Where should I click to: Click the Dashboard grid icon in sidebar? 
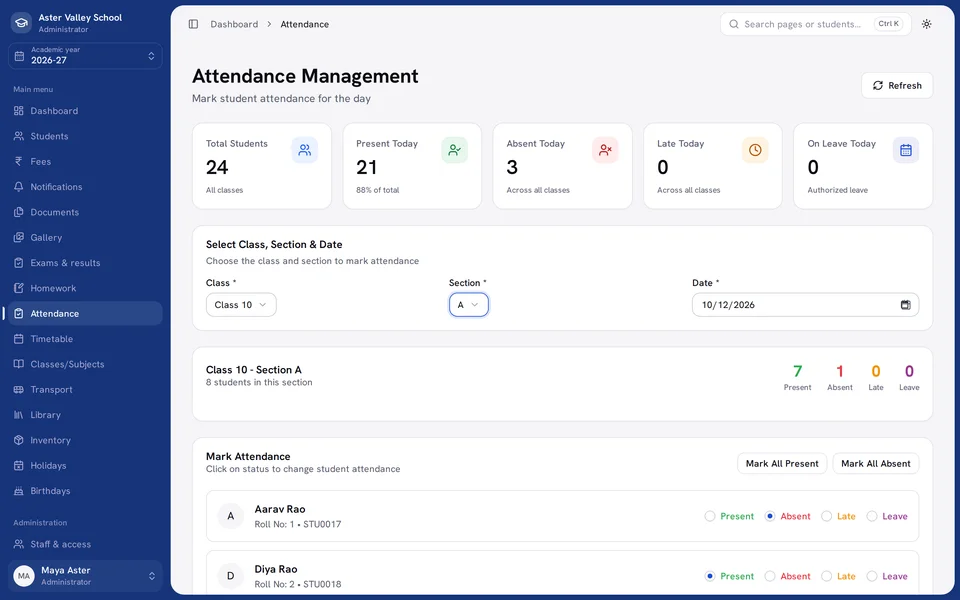[19, 111]
